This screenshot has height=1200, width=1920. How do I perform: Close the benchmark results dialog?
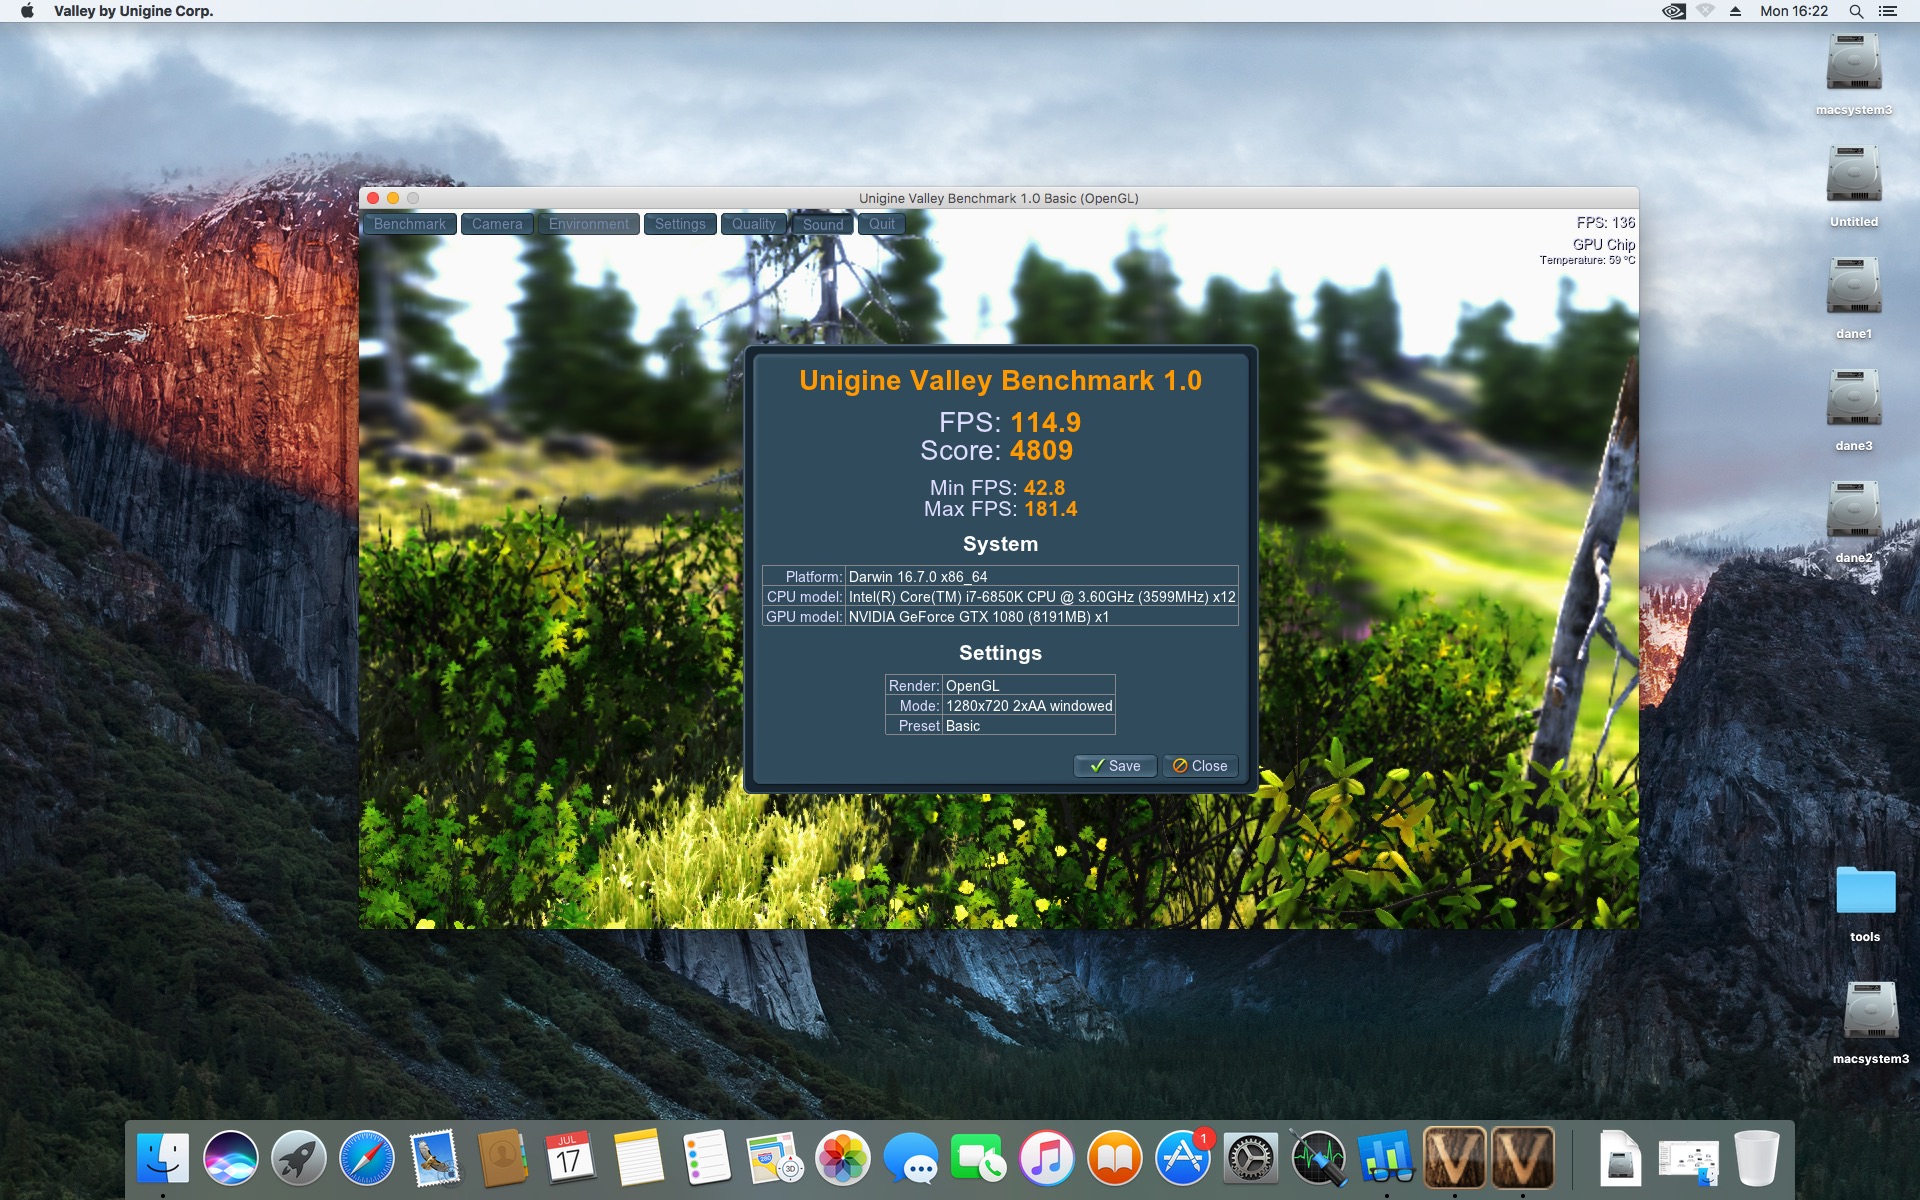point(1200,766)
